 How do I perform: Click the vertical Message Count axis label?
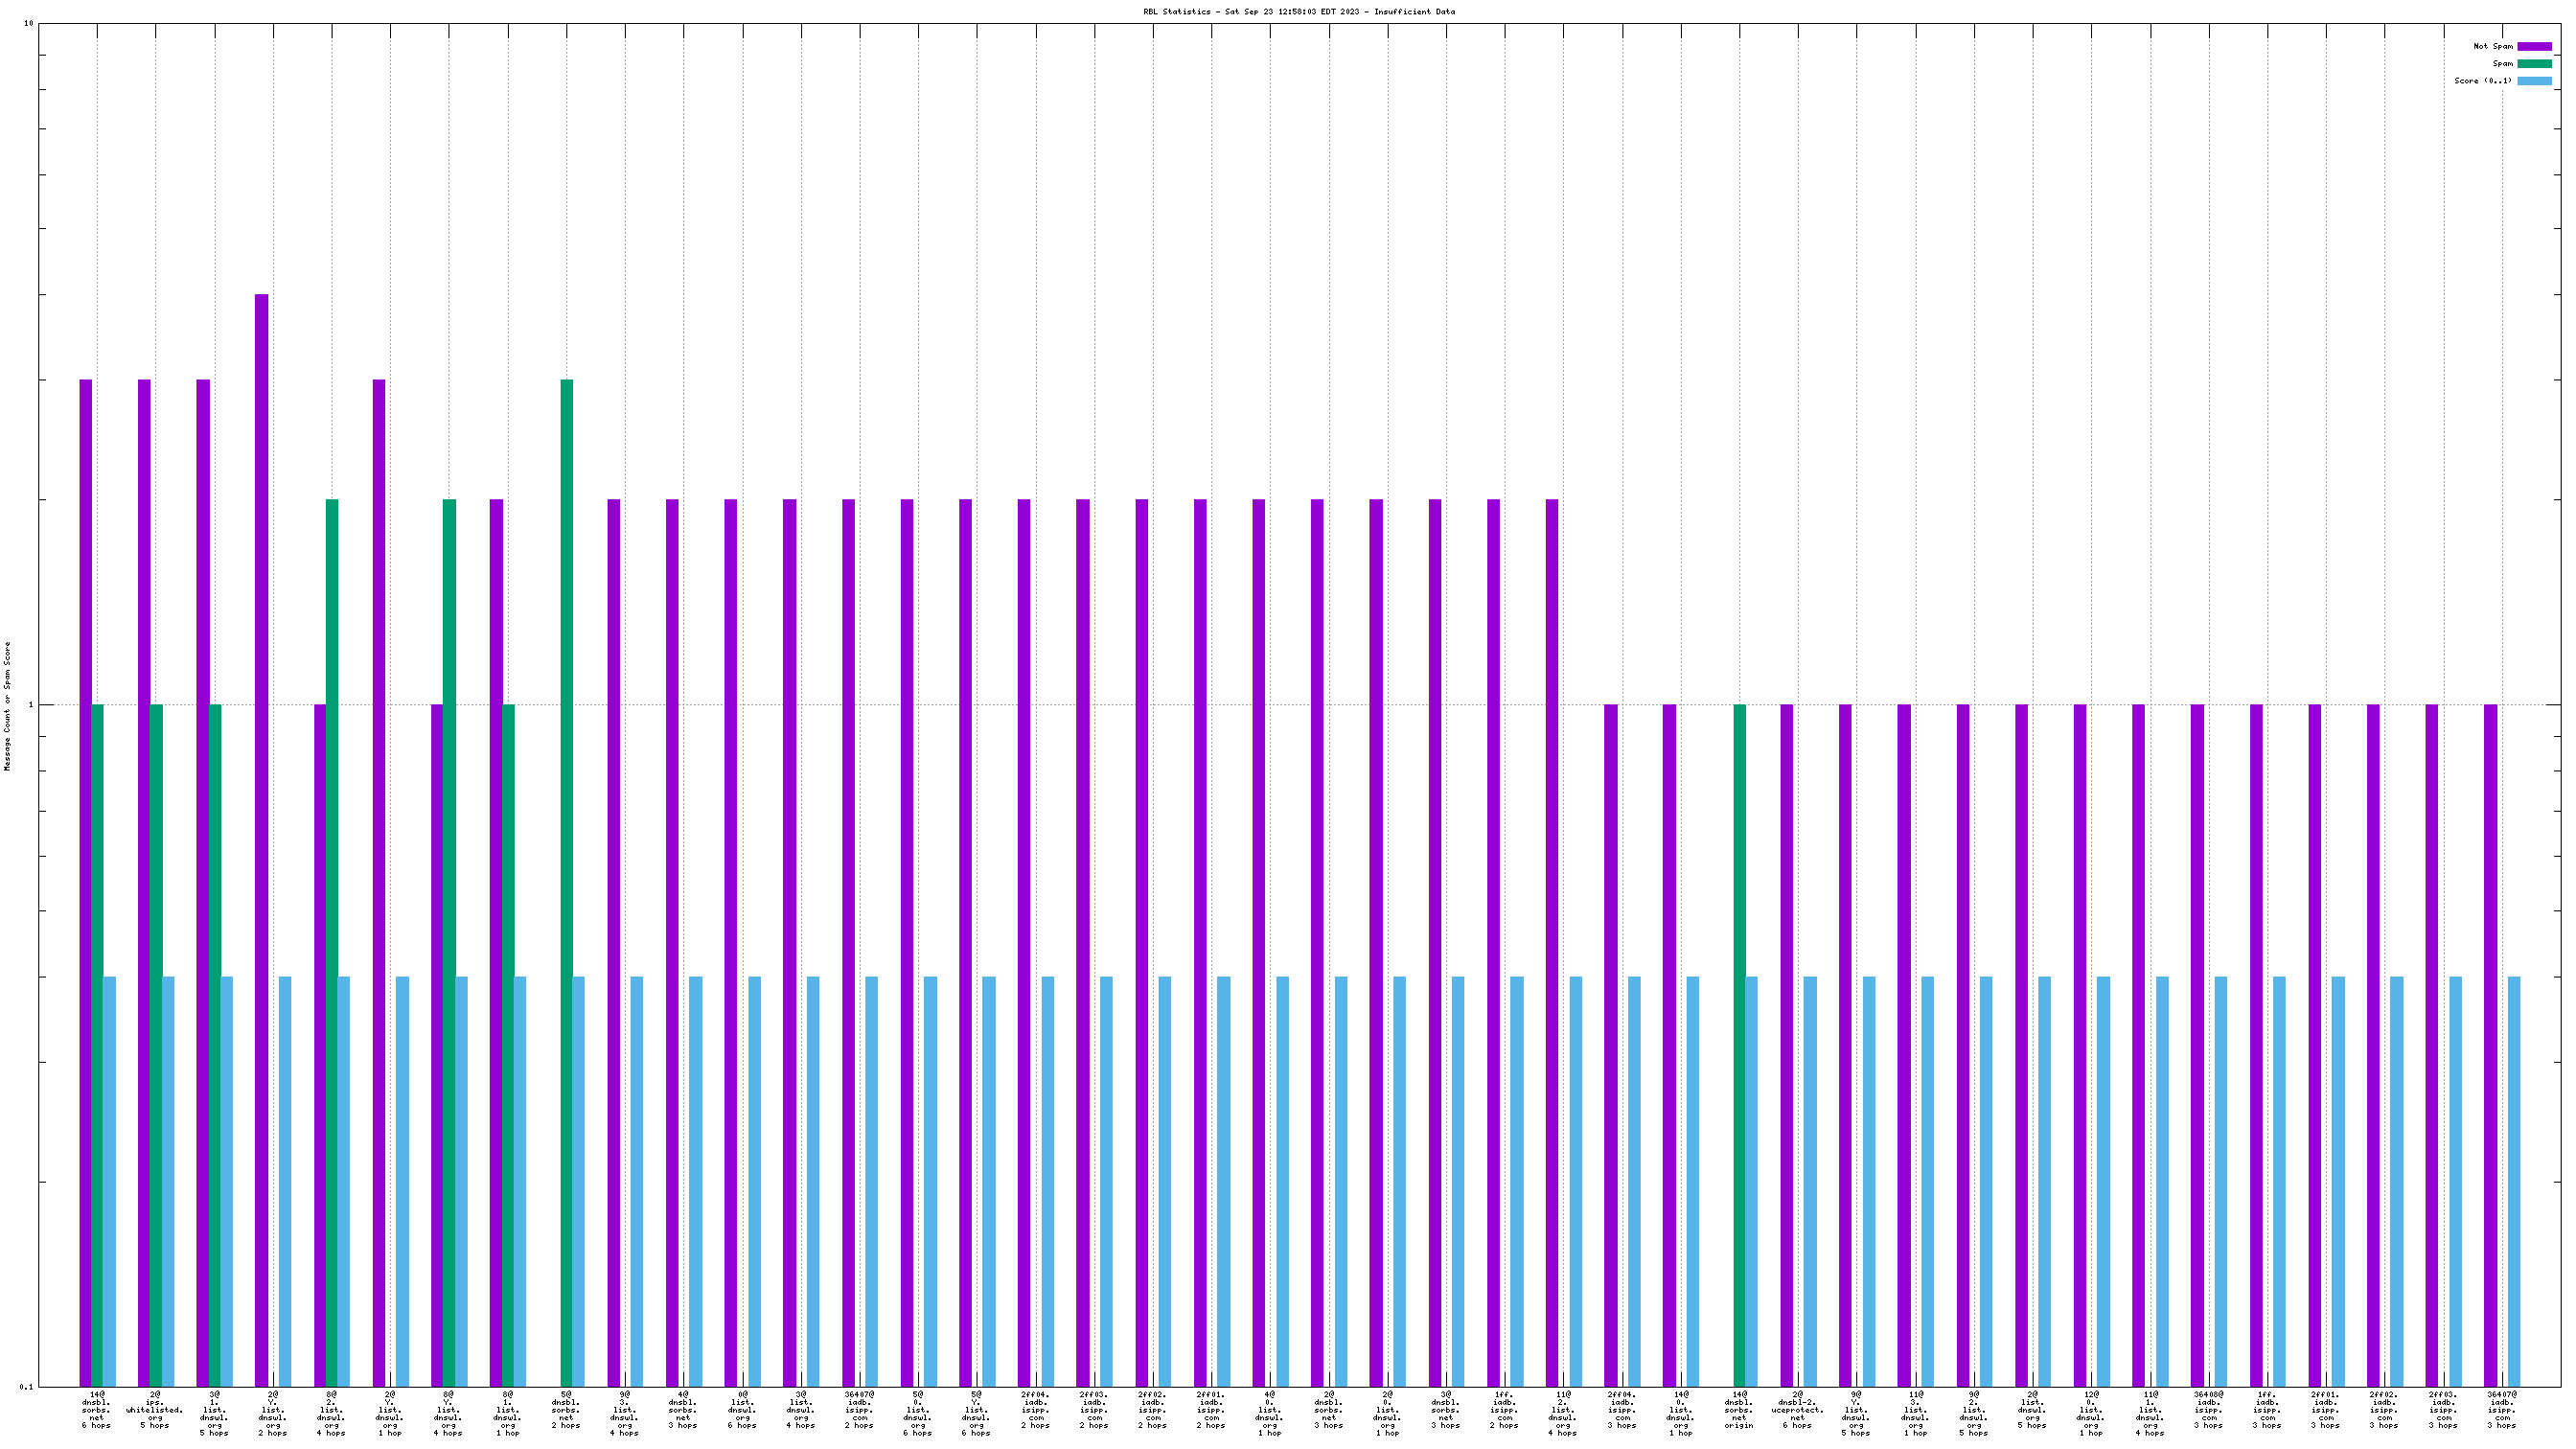coord(8,706)
